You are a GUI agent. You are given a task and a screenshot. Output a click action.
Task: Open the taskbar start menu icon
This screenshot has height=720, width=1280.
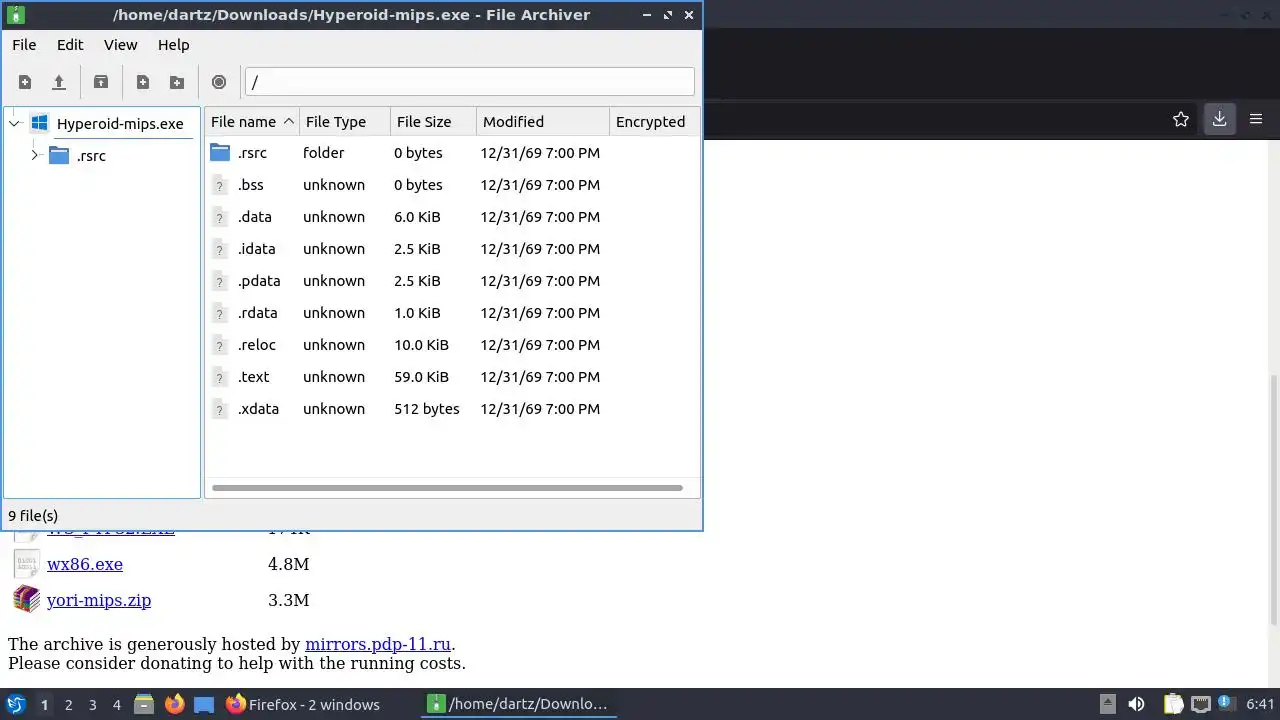tap(15, 704)
